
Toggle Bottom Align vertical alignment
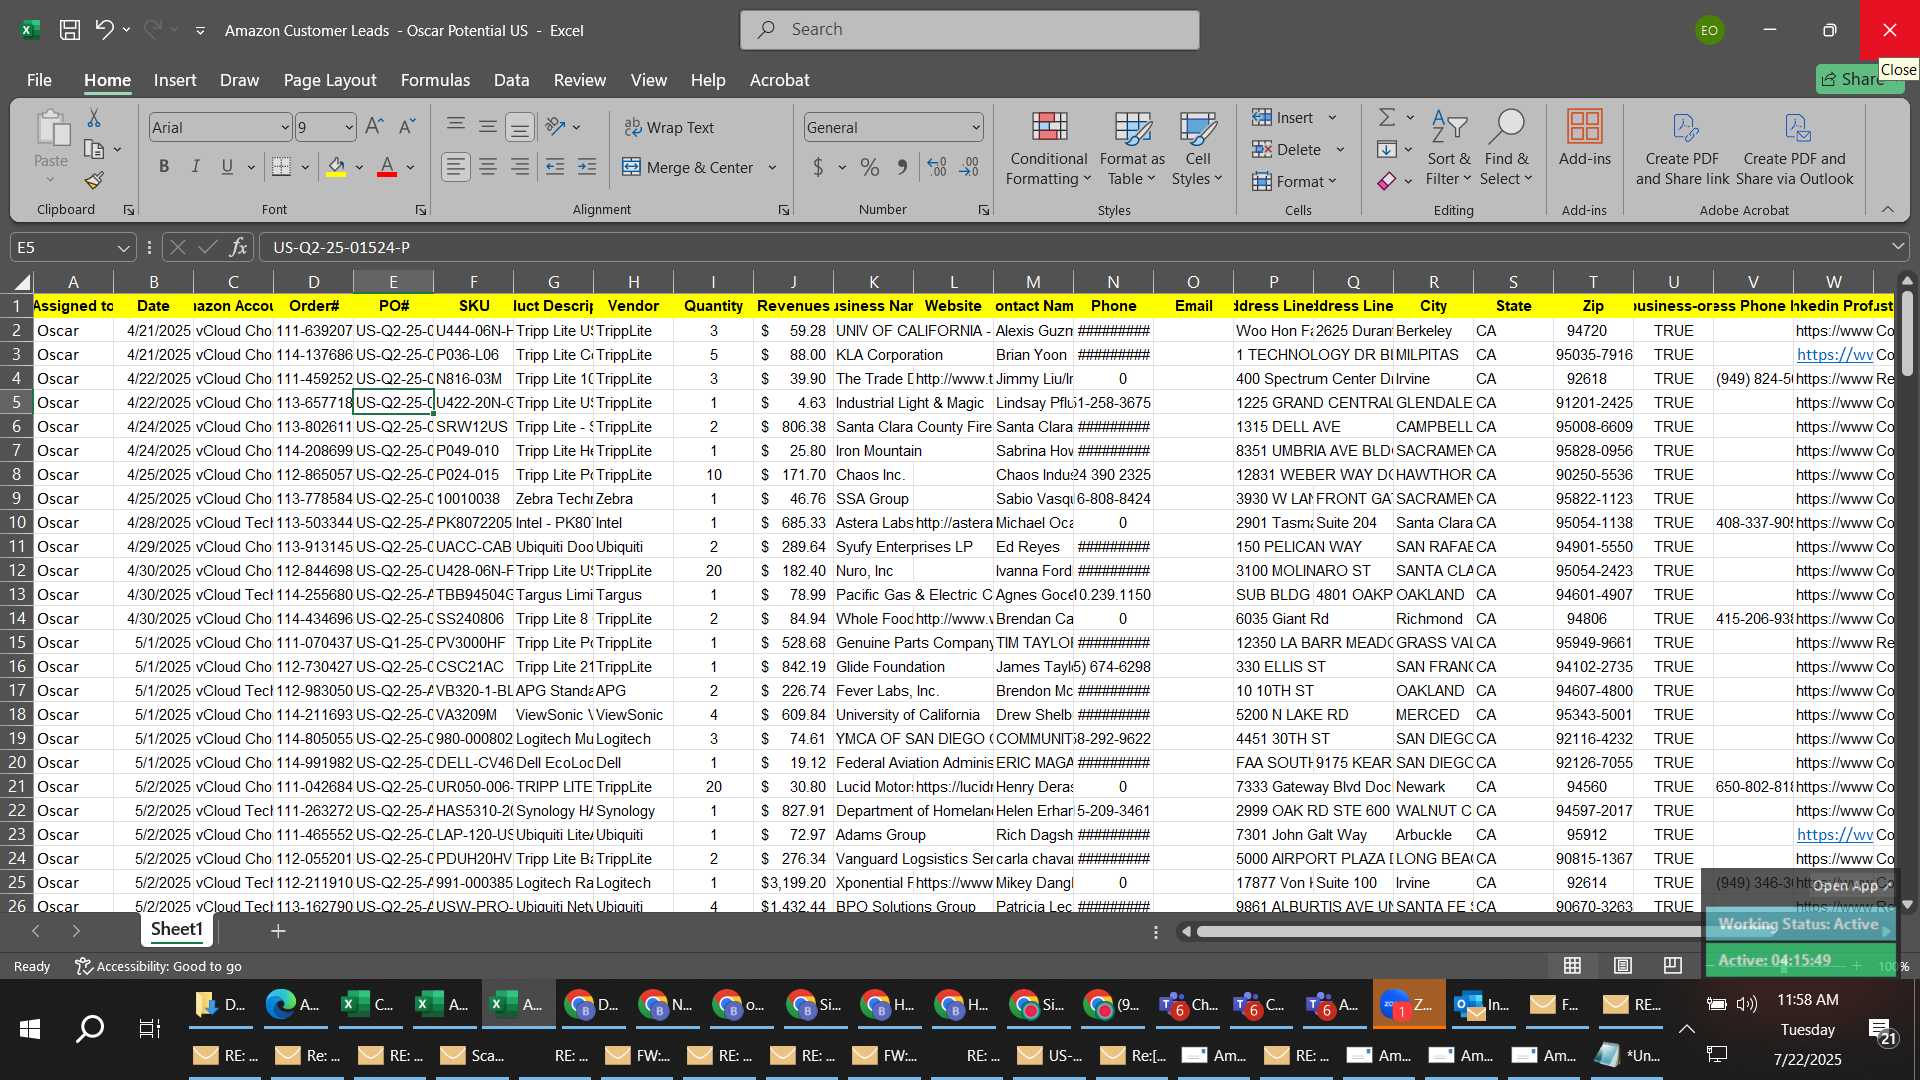tap(520, 126)
